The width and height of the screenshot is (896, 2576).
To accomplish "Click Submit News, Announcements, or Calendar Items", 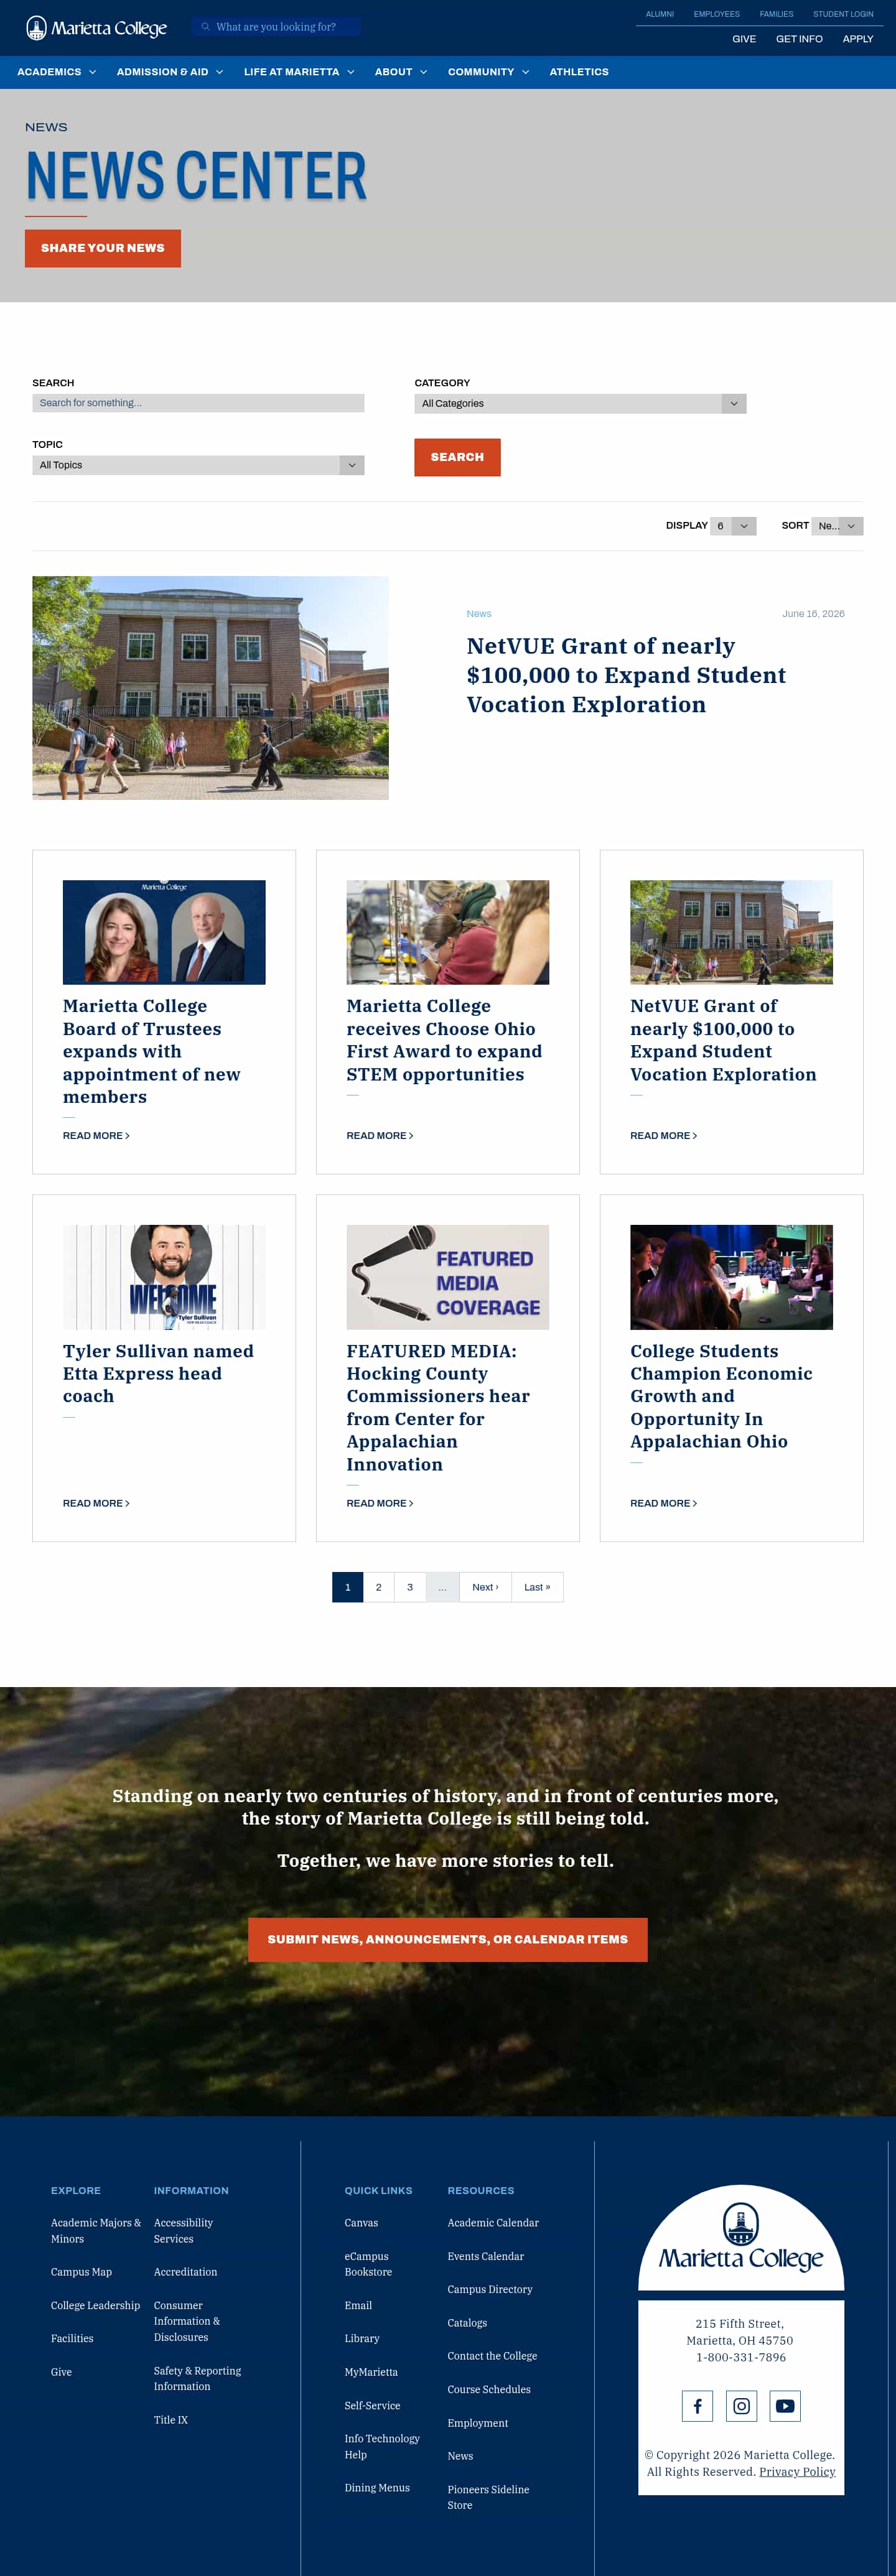I will pyautogui.click(x=448, y=1939).
